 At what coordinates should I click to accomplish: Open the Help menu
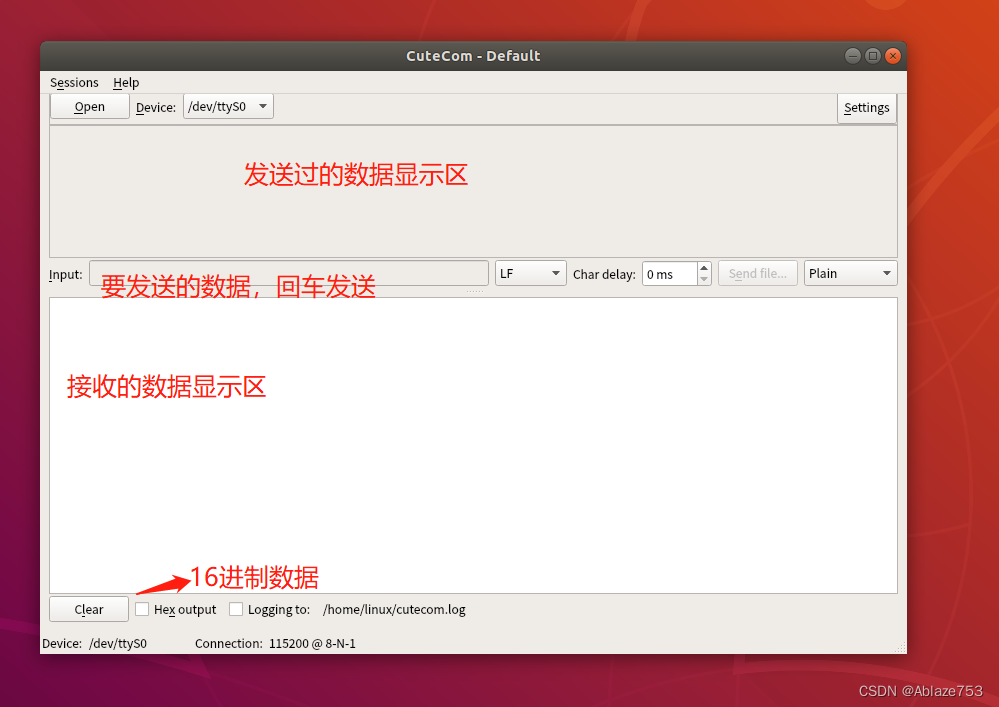point(126,82)
